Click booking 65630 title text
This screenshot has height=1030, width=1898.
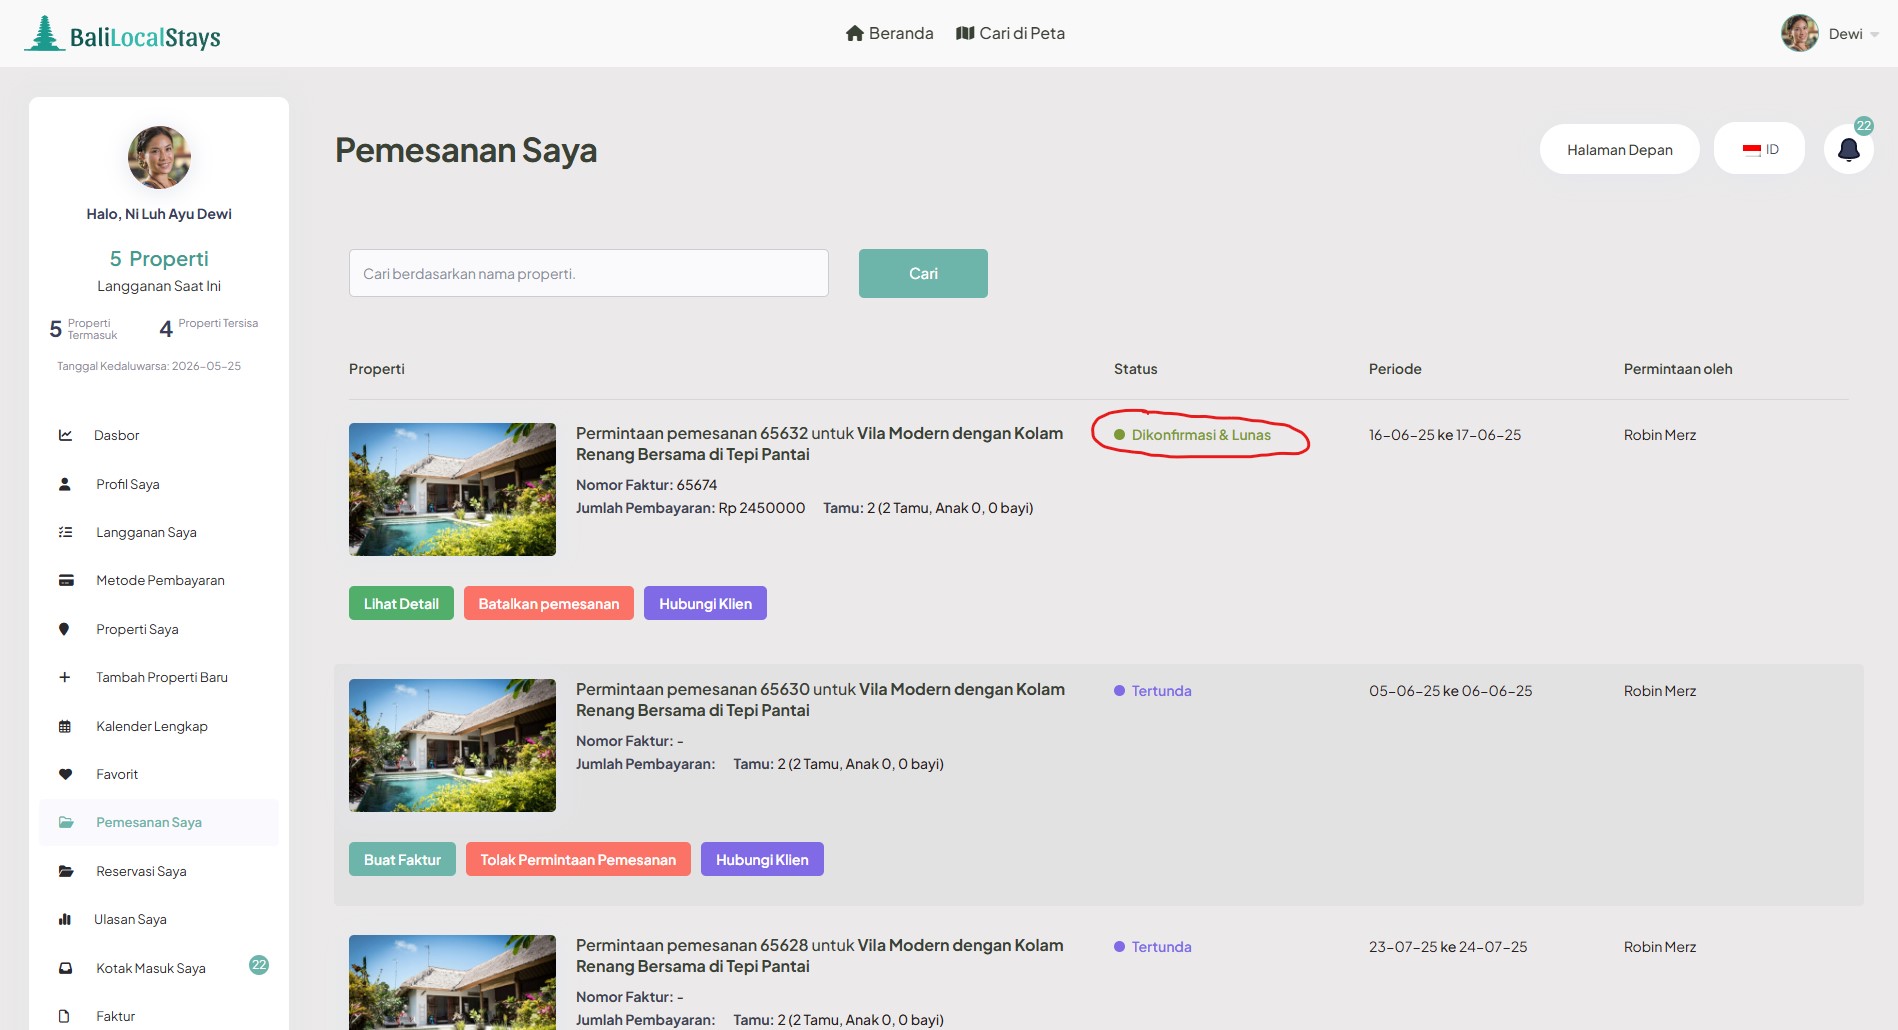pyautogui.click(x=820, y=699)
